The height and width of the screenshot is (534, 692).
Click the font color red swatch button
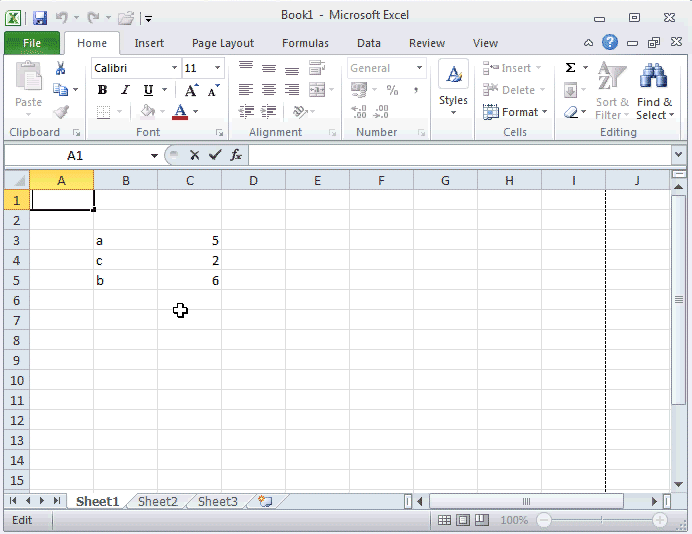(x=180, y=112)
